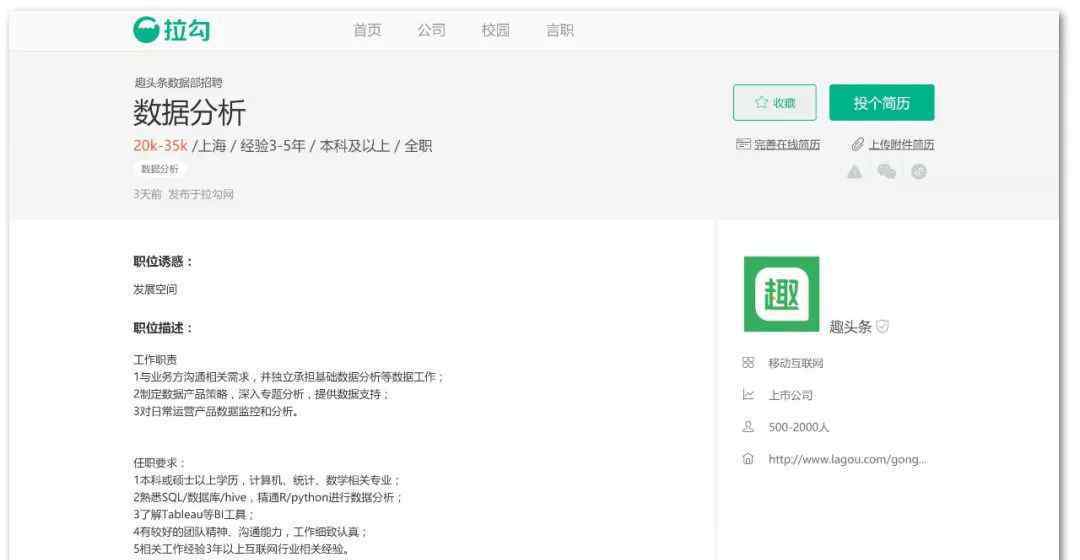The height and width of the screenshot is (560, 1080).
Task: Click the 职位描述 heading
Action: (x=163, y=328)
